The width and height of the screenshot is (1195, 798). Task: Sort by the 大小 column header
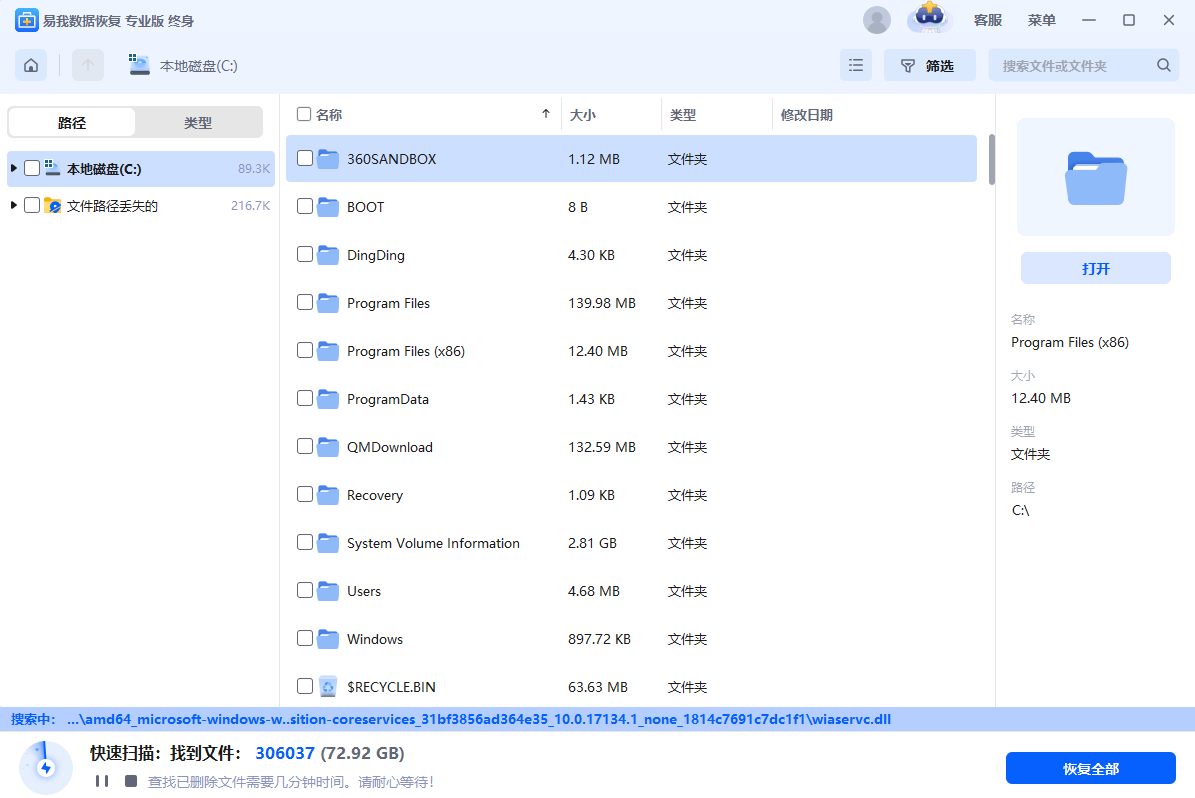pyautogui.click(x=583, y=115)
